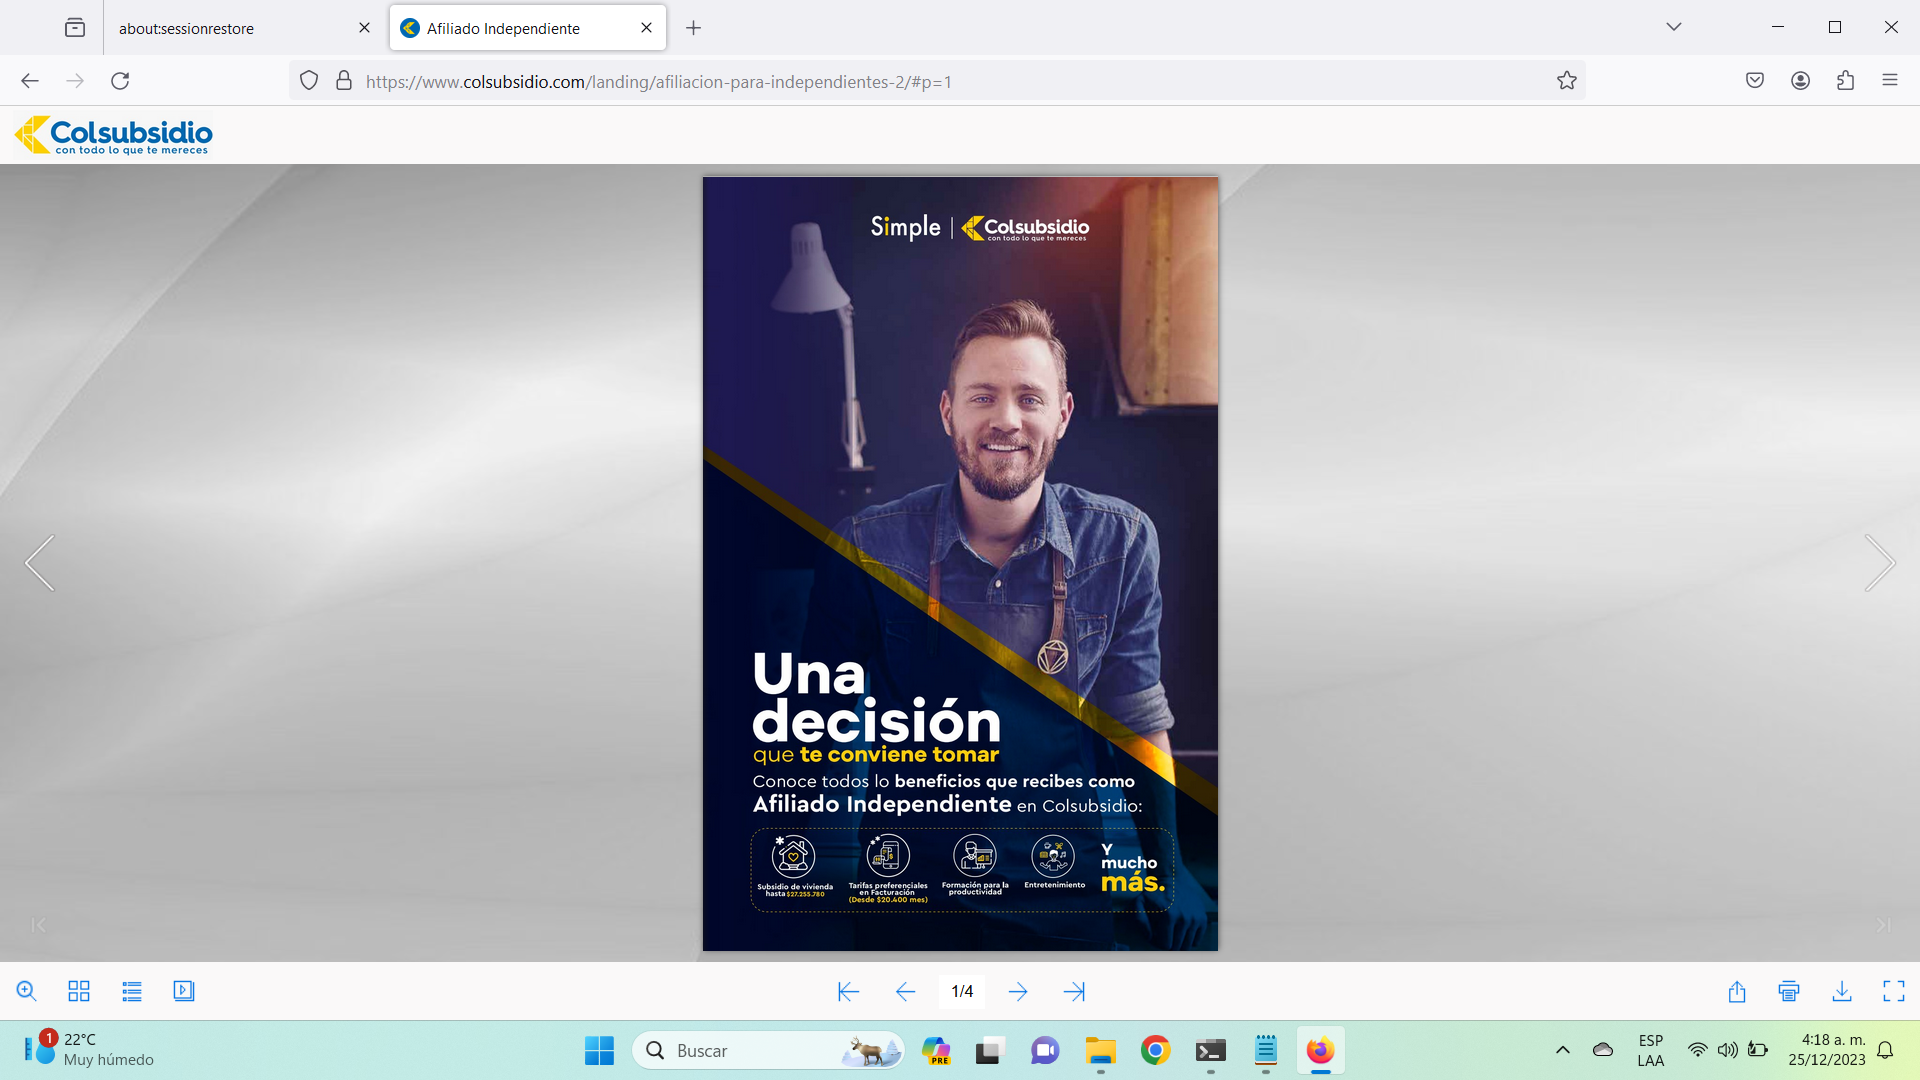Viewport: 1920px width, 1080px height.
Task: Click the zoom in magnifier icon
Action: point(26,991)
